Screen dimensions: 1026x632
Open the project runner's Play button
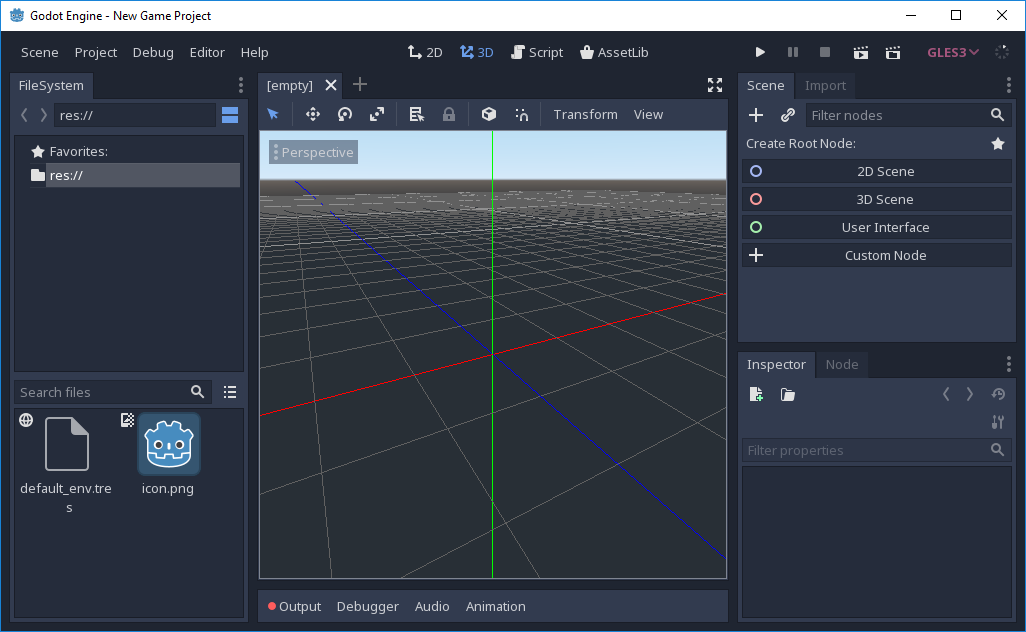(760, 52)
